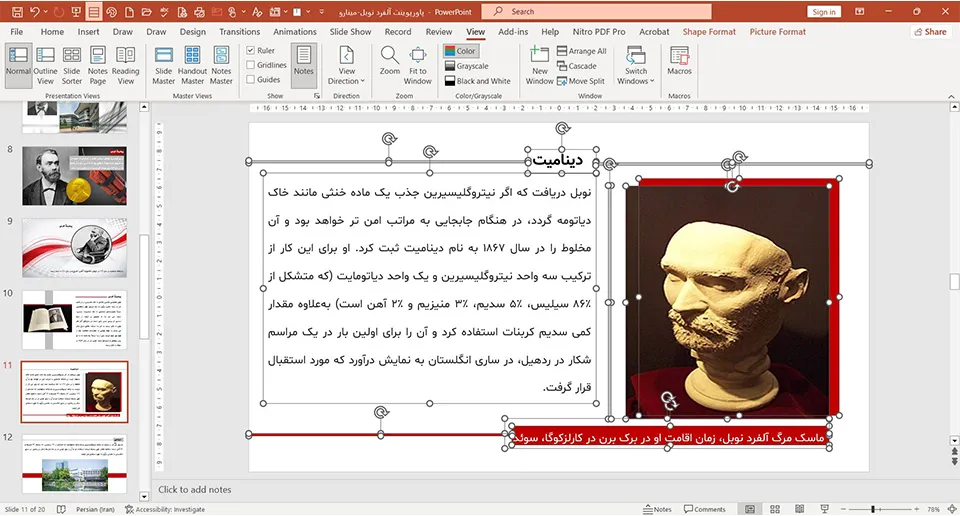This screenshot has width=960, height=516.
Task: Open the new blank file icon in quick access toolbar
Action: (129, 12)
